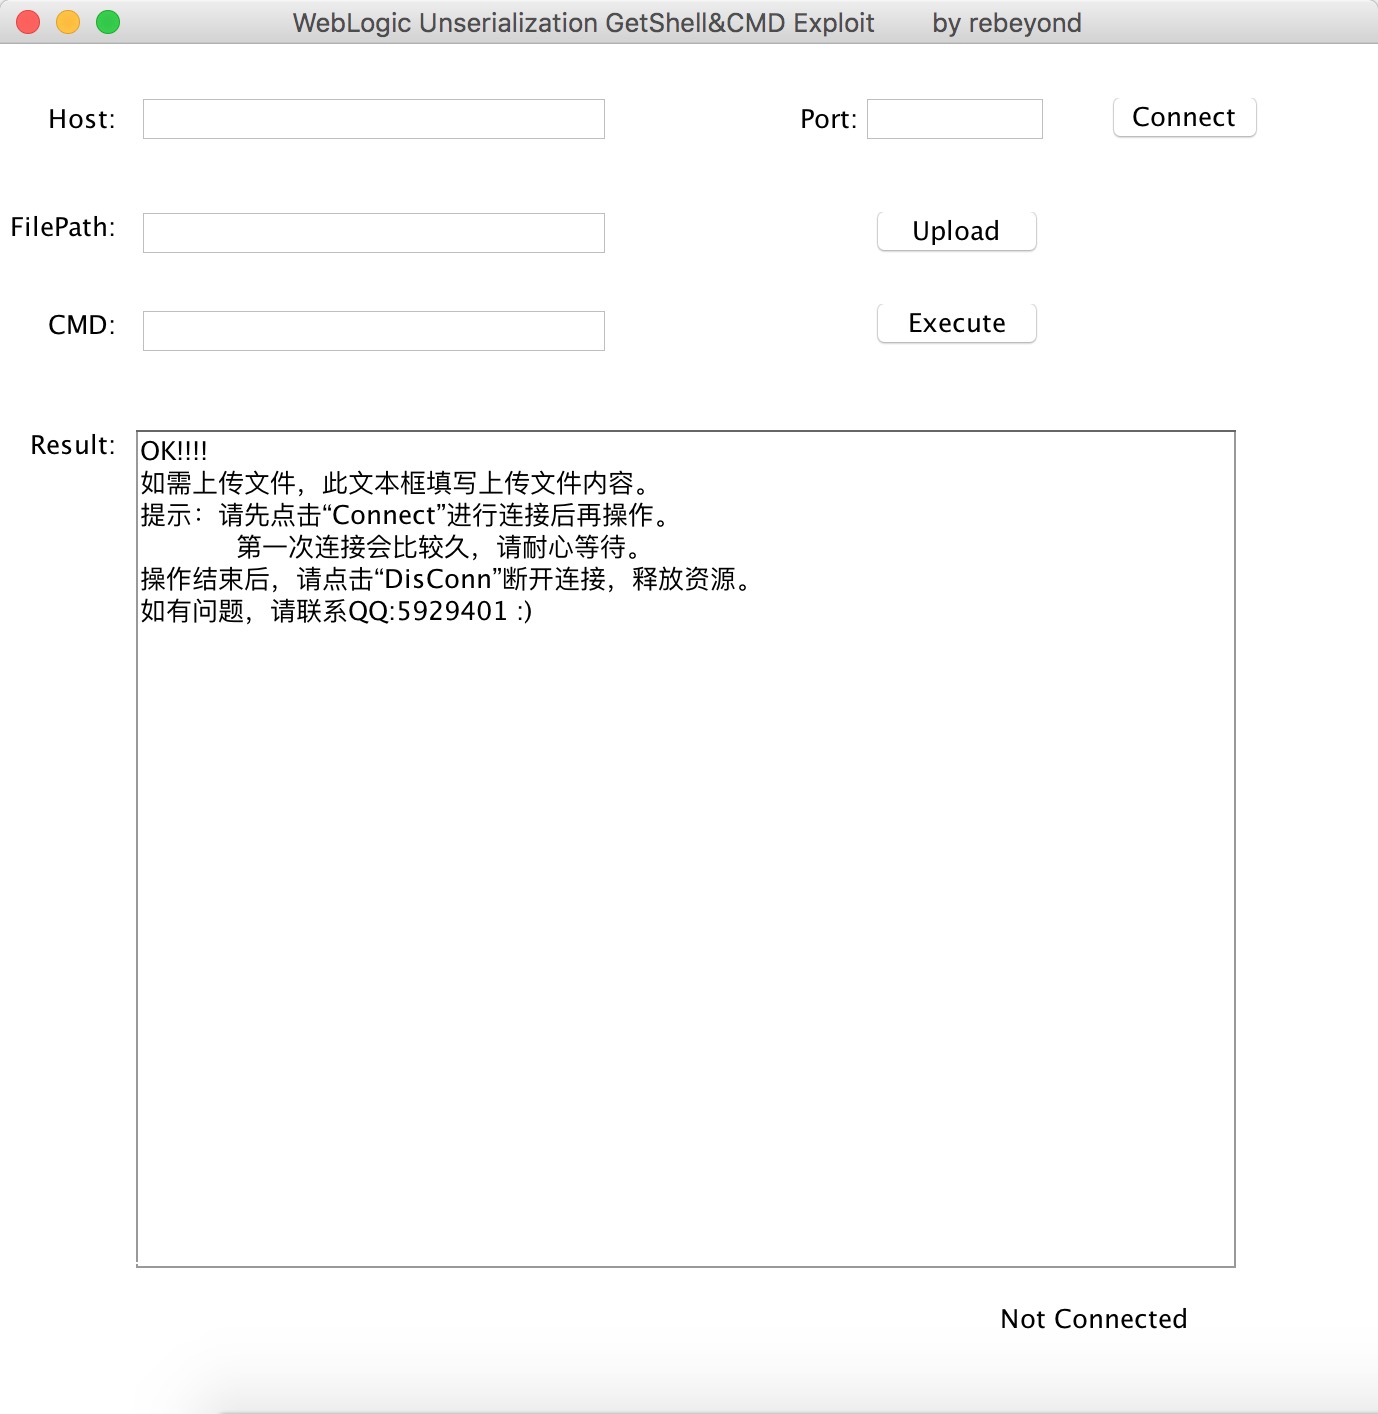
Task: Click the CMD: label
Action: [82, 325]
